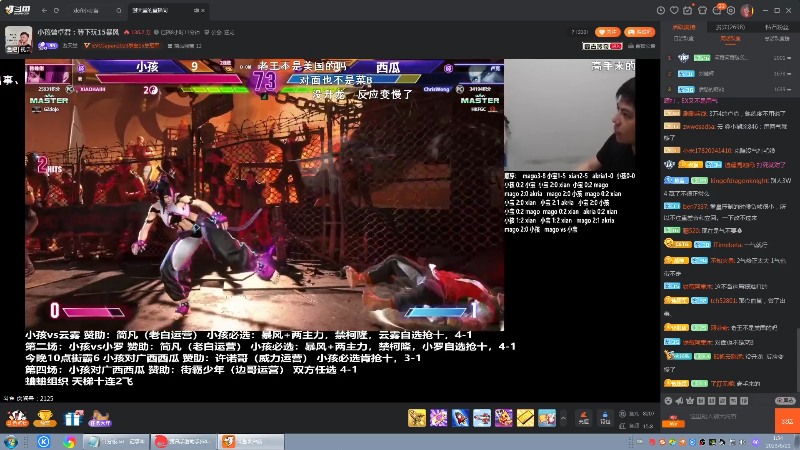This screenshot has width=800, height=450.
Task: Click the orange follow button with heart
Action: [608, 32]
